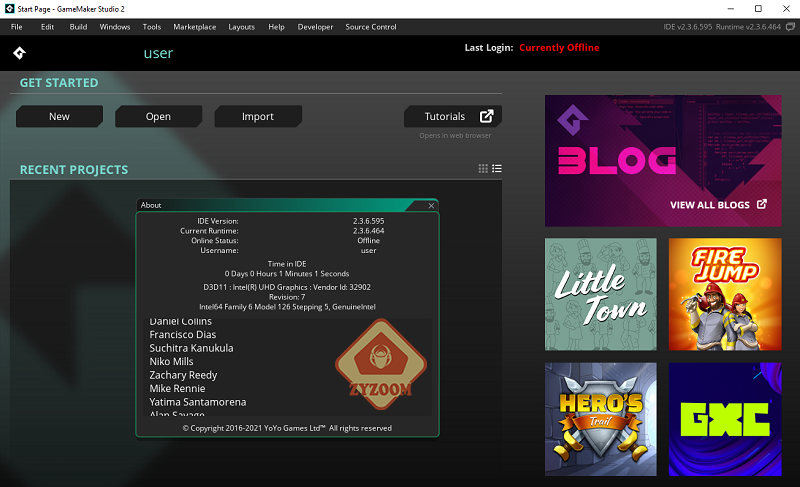Click the Import button
This screenshot has width=800, height=487.
click(x=258, y=116)
